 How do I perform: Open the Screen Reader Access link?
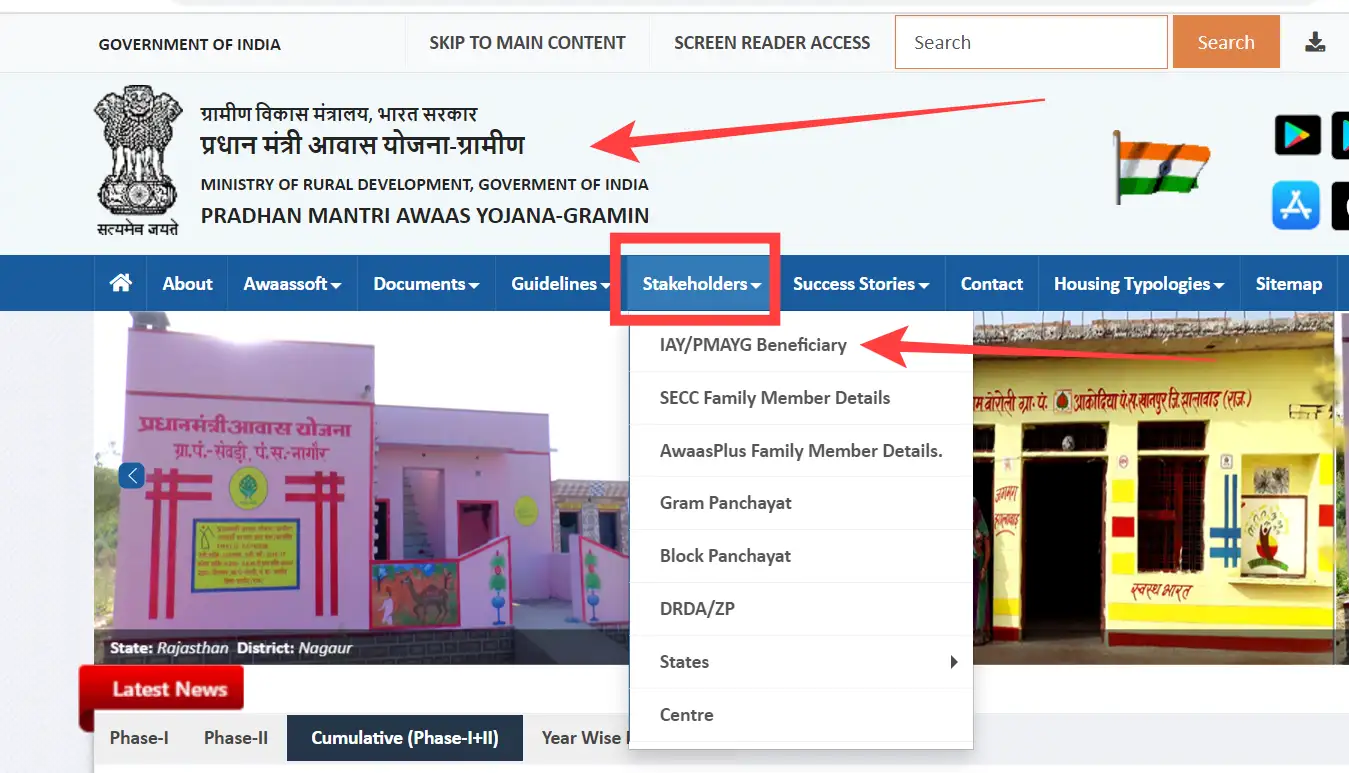coord(772,43)
